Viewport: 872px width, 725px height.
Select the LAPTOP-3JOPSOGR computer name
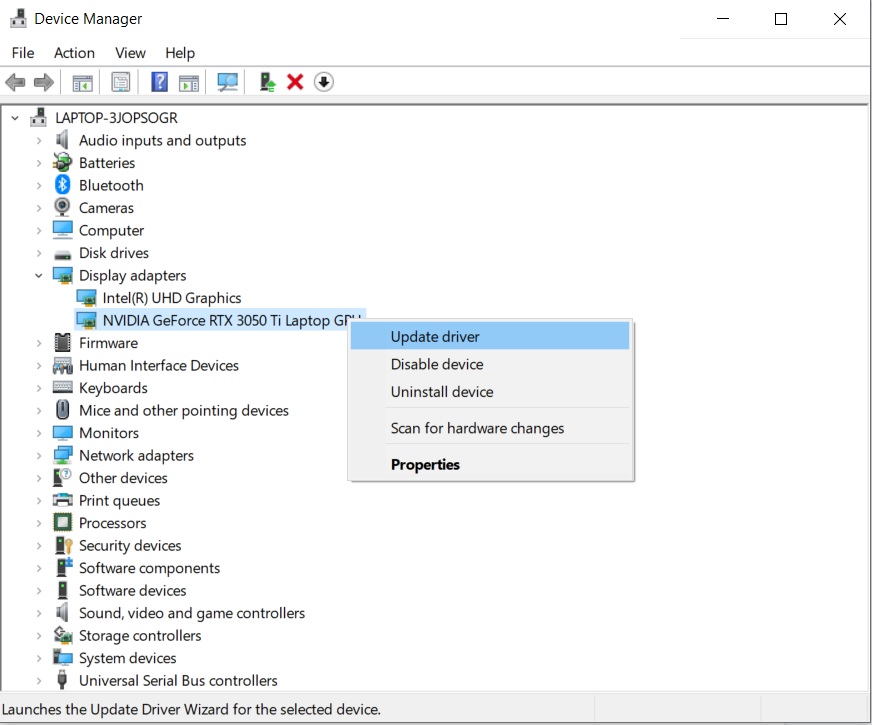[116, 118]
